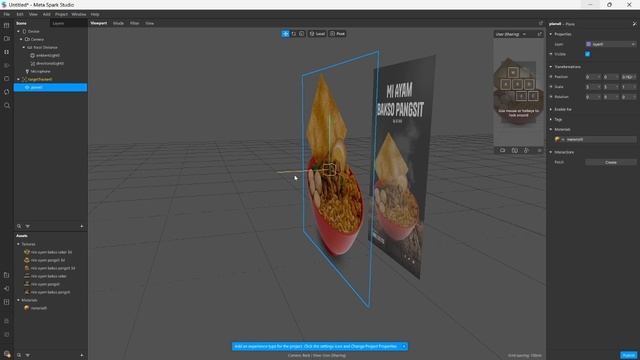Collapse the Properties section
The width and height of the screenshot is (640, 360).
tap(551, 34)
